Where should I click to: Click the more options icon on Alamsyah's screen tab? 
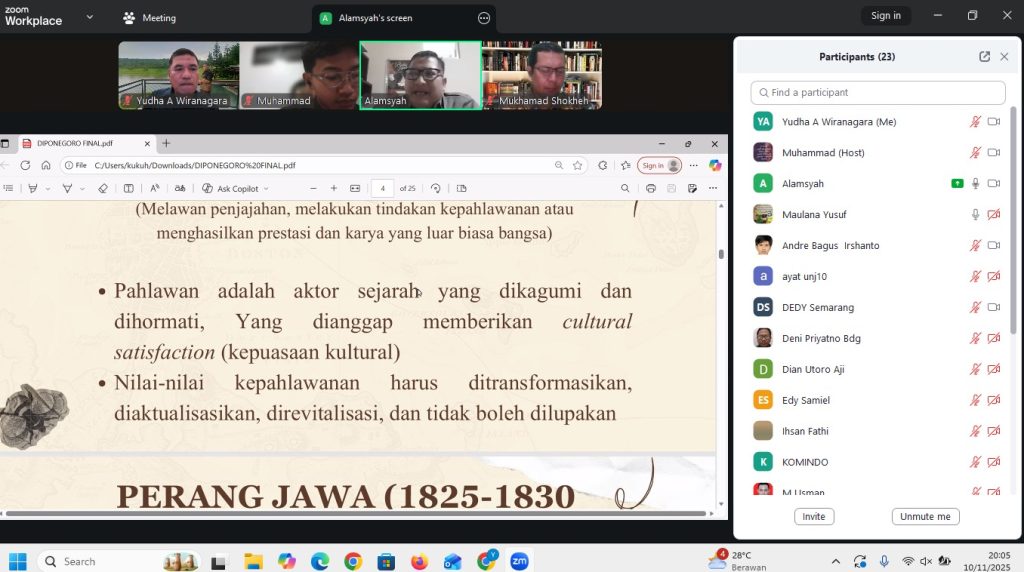pyautogui.click(x=484, y=18)
